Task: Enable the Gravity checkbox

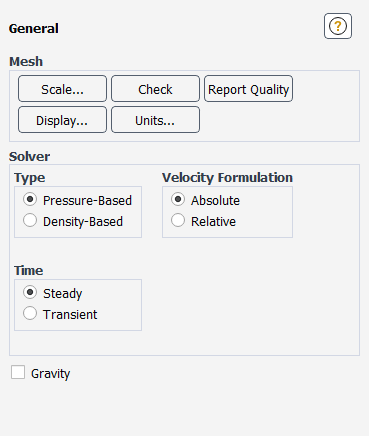Action: pyautogui.click(x=18, y=372)
